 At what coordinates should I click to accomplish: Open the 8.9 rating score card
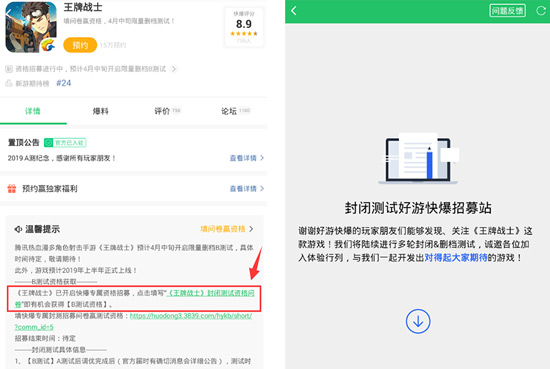[x=244, y=27]
